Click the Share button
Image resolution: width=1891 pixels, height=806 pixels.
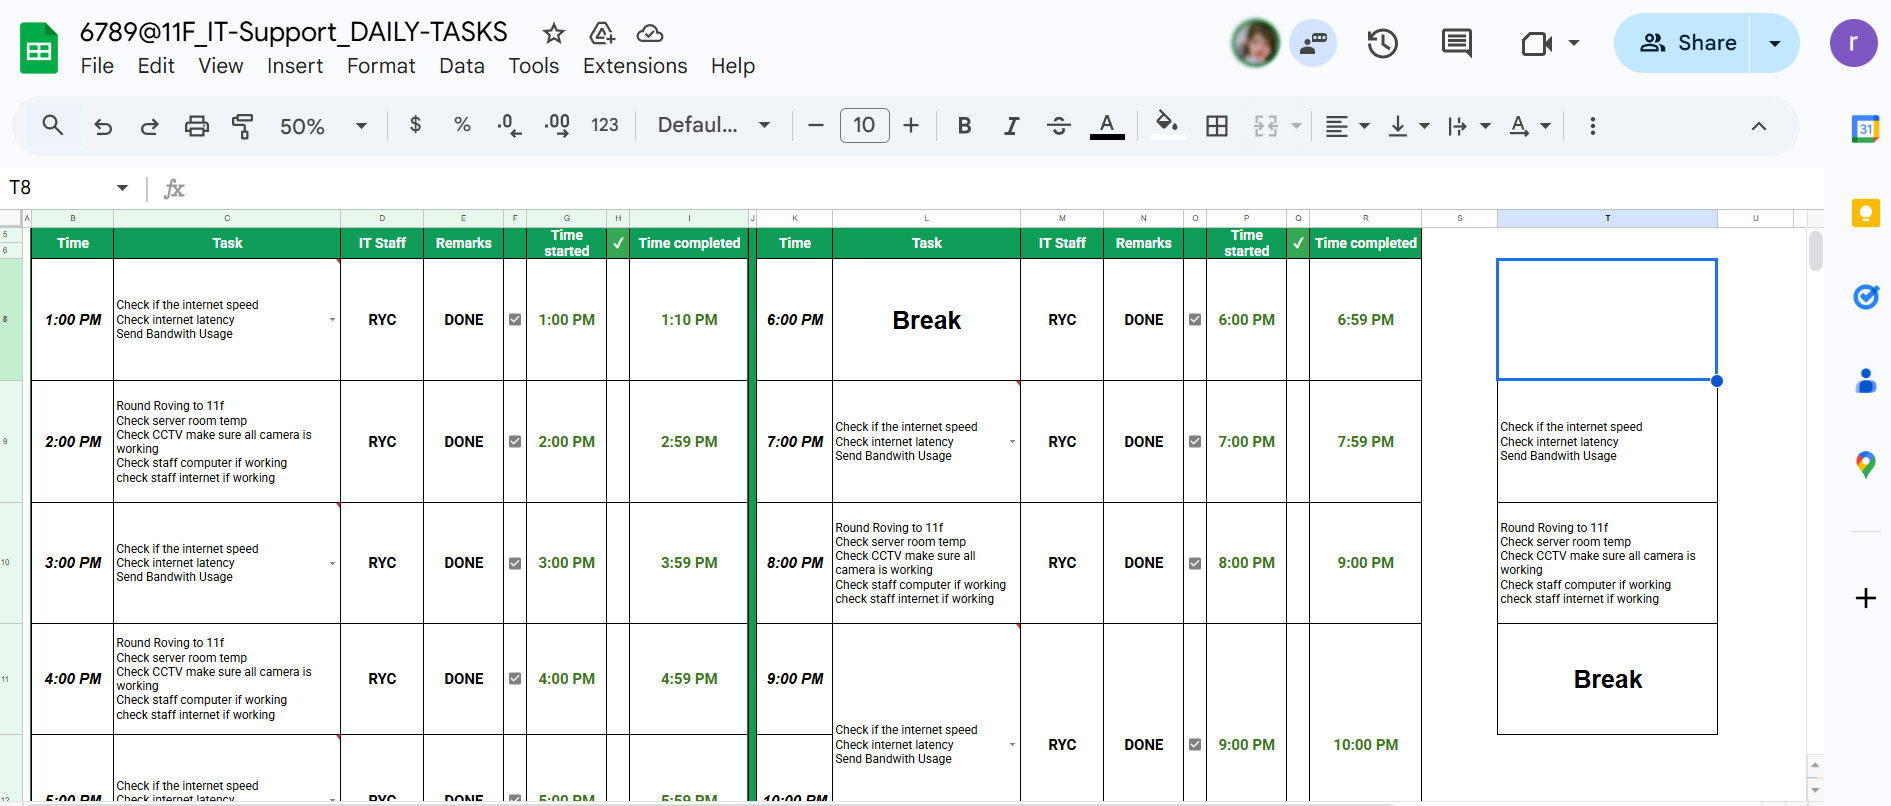coord(1683,43)
